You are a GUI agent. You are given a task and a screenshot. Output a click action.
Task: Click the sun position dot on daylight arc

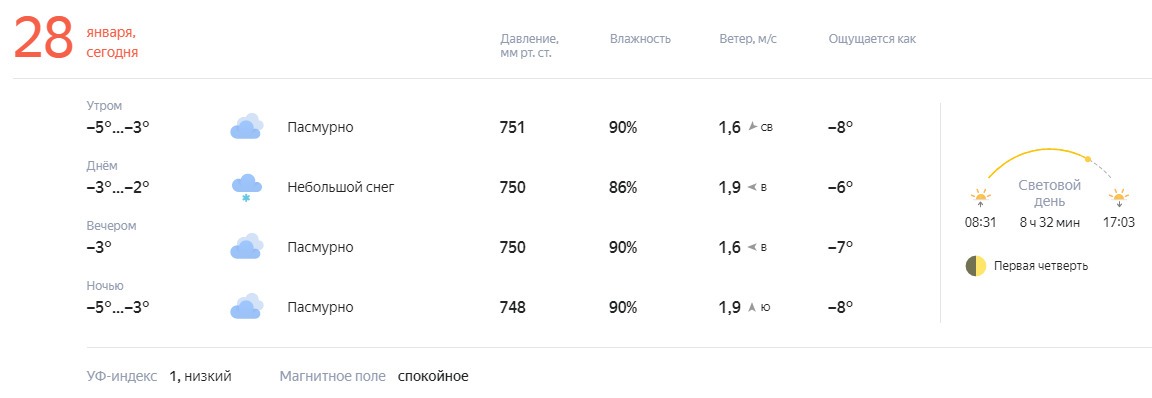click(x=1088, y=159)
